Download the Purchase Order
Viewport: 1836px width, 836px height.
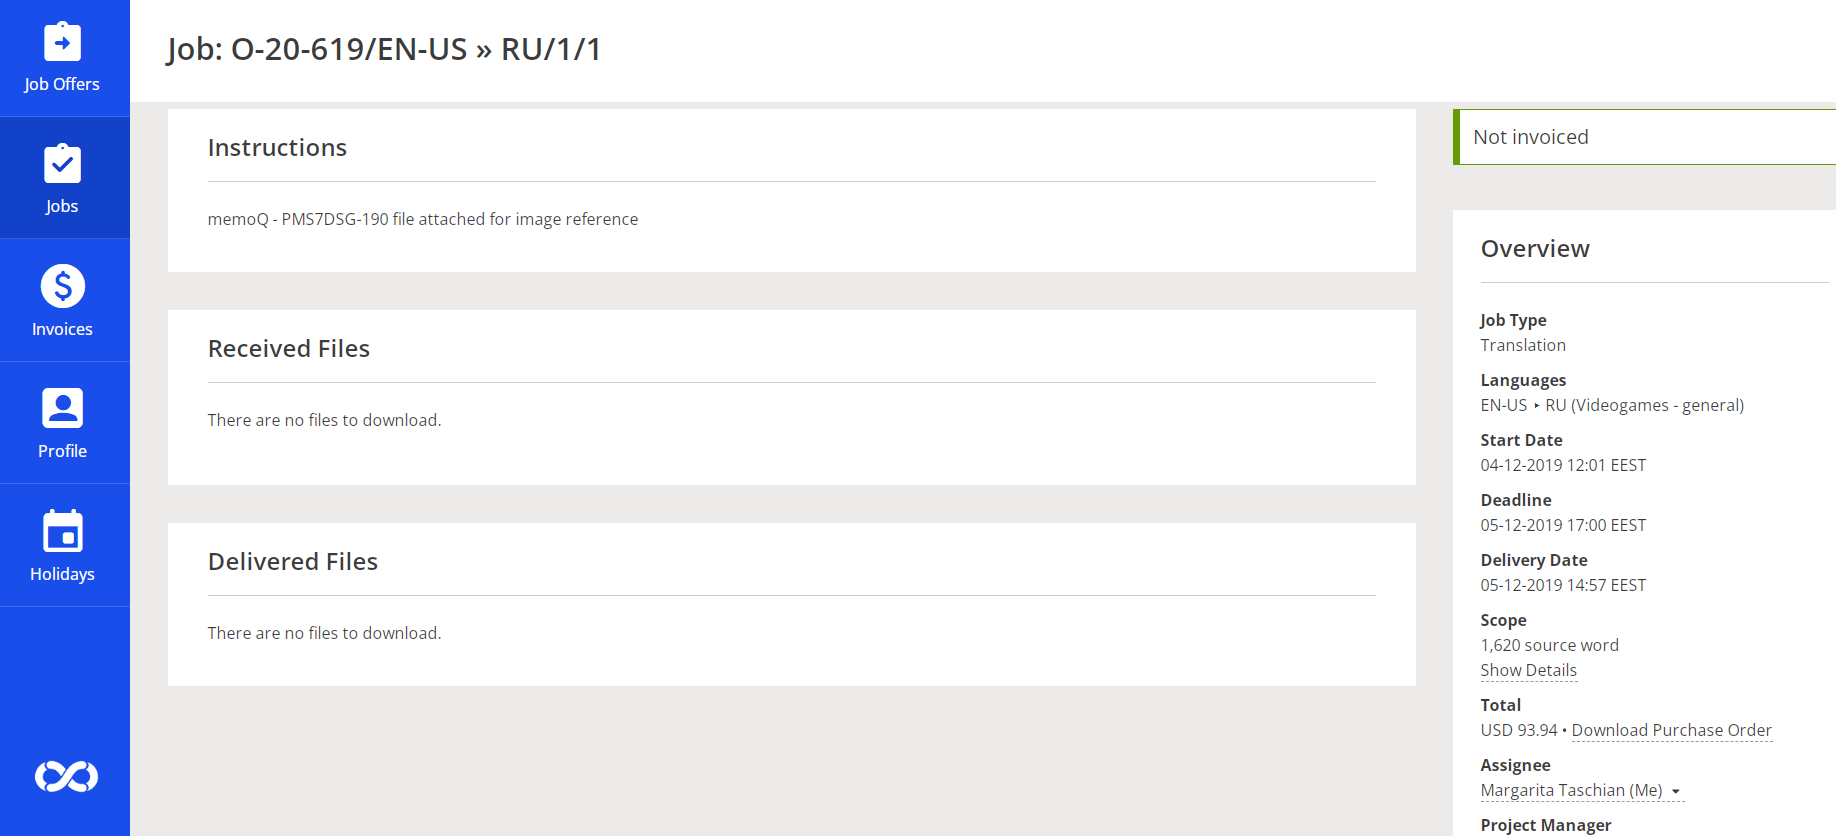tap(1671, 730)
